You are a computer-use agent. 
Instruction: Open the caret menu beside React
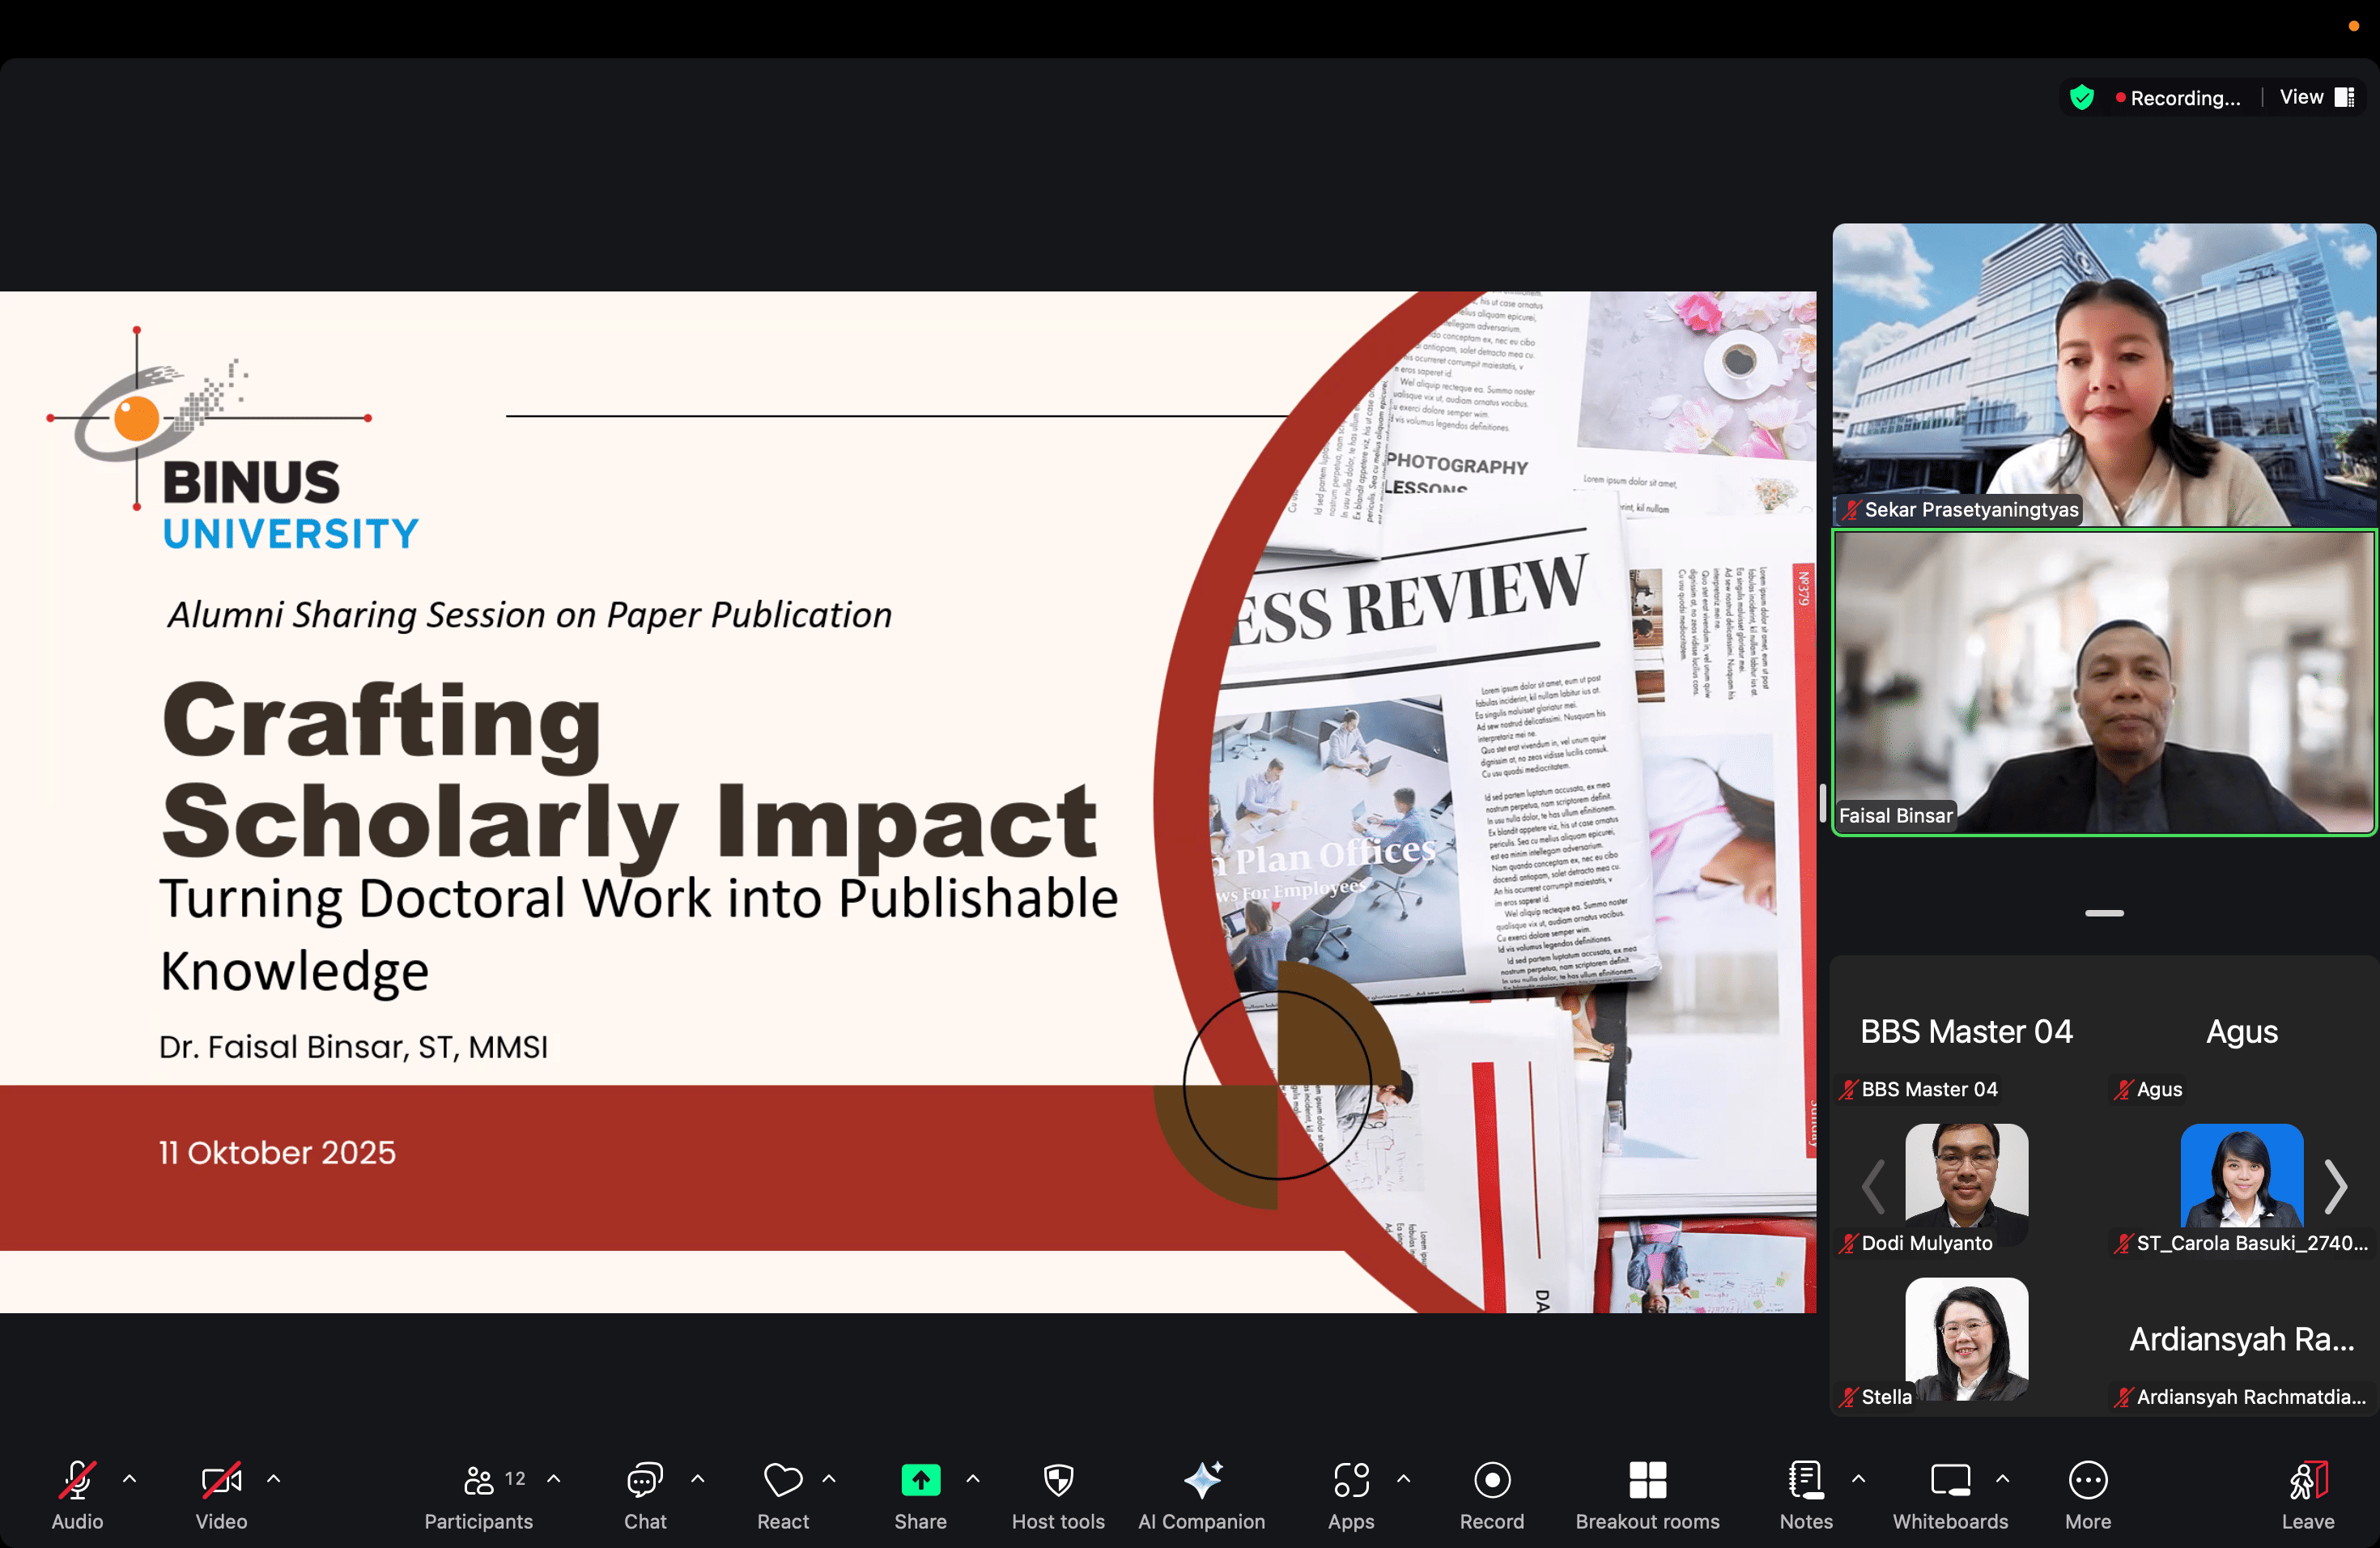(829, 1478)
